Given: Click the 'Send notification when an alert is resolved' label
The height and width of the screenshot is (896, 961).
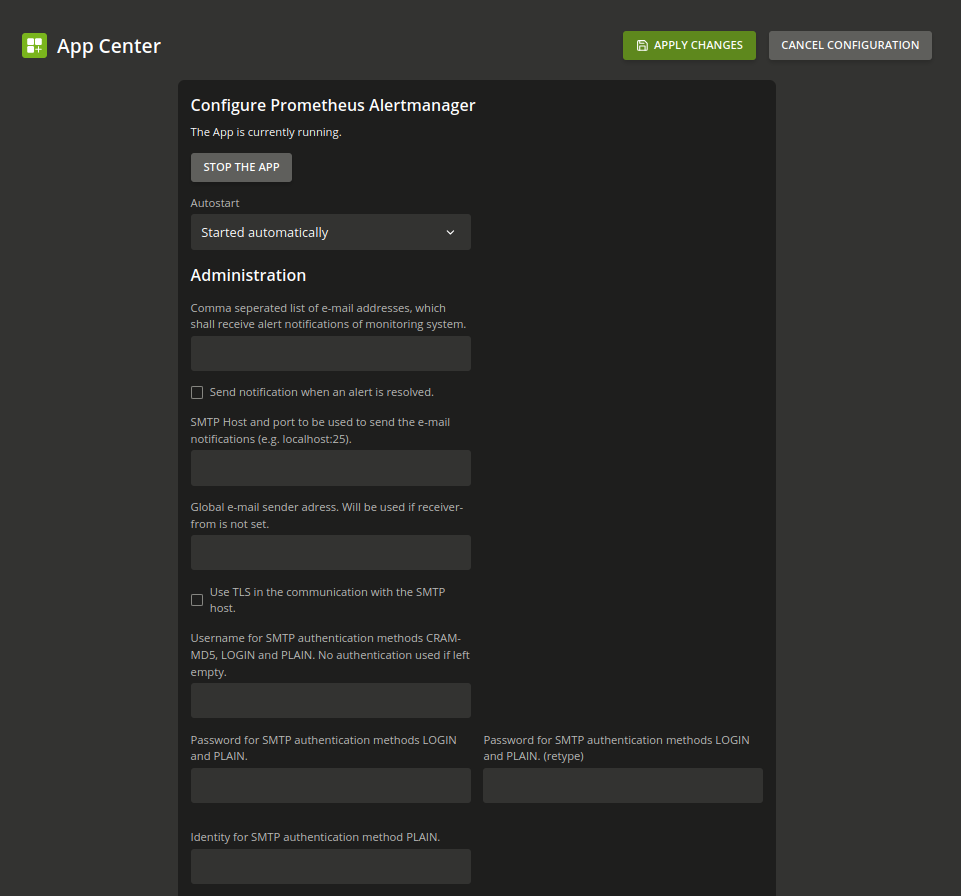Looking at the screenshot, I should pyautogui.click(x=322, y=392).
